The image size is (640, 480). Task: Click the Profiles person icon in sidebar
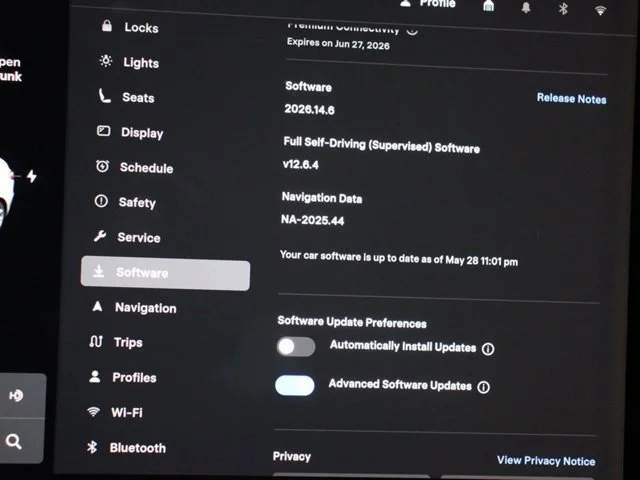coord(95,376)
